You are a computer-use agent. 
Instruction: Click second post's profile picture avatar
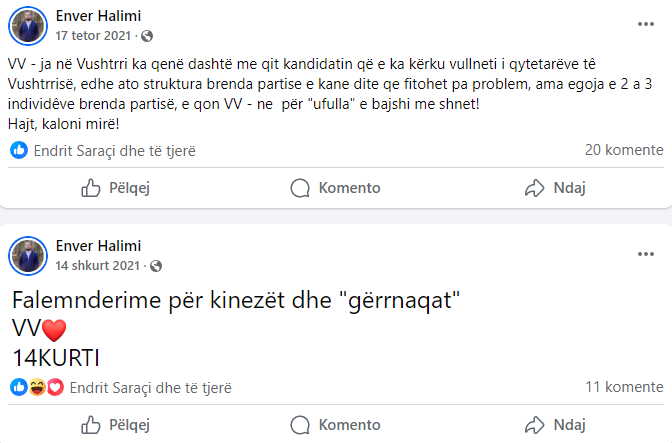click(x=29, y=256)
